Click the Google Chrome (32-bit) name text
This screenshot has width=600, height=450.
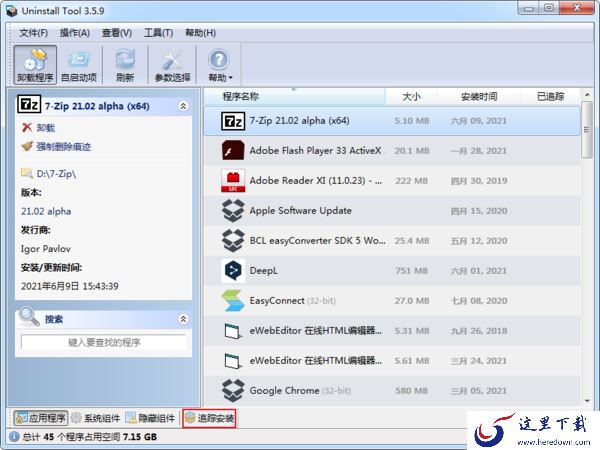click(x=300, y=391)
